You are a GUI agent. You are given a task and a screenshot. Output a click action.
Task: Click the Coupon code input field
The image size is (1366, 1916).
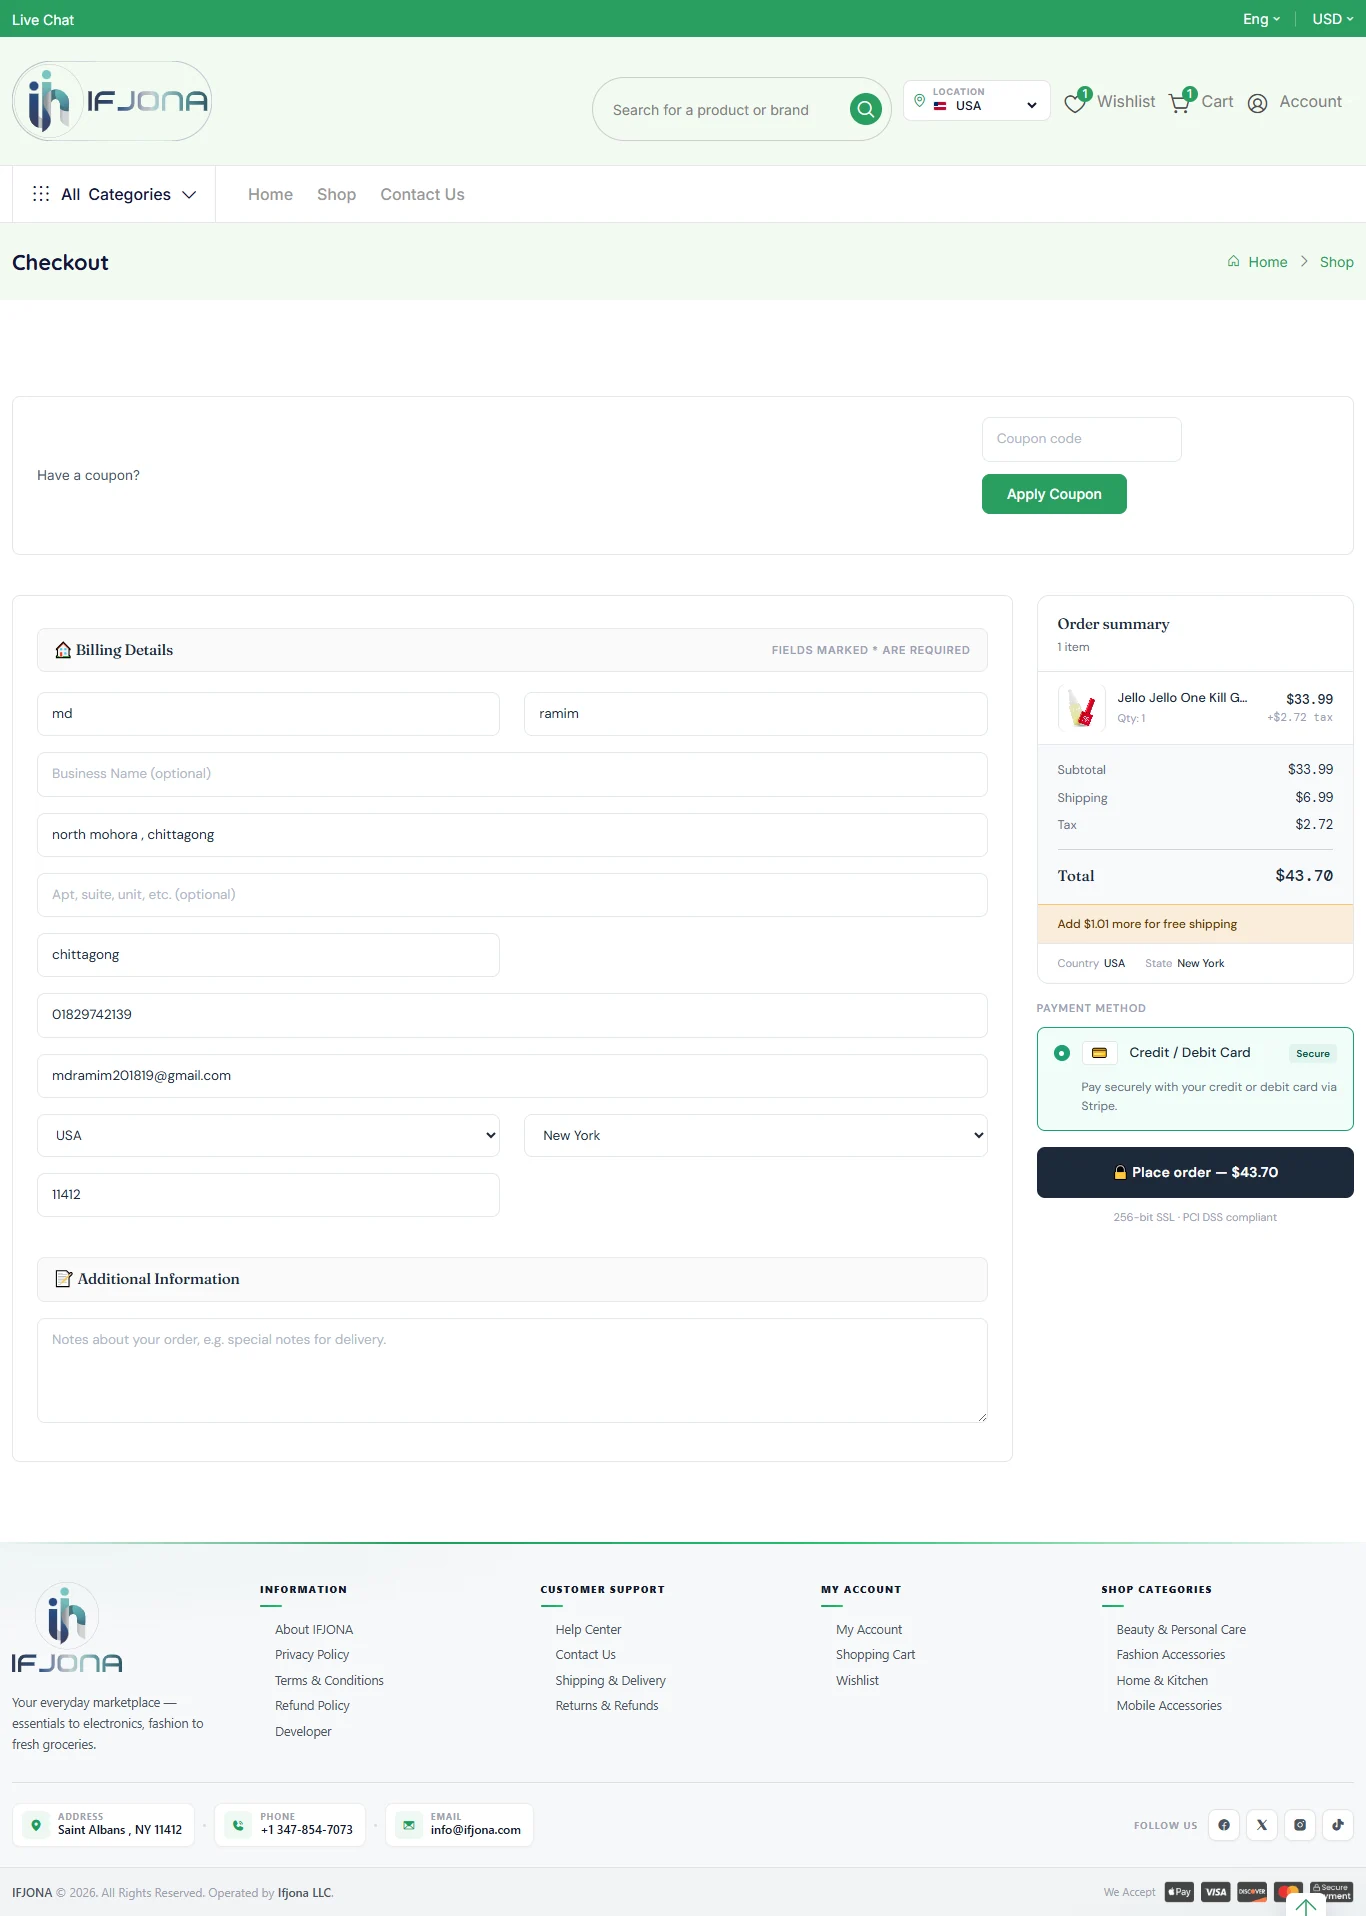click(1082, 439)
